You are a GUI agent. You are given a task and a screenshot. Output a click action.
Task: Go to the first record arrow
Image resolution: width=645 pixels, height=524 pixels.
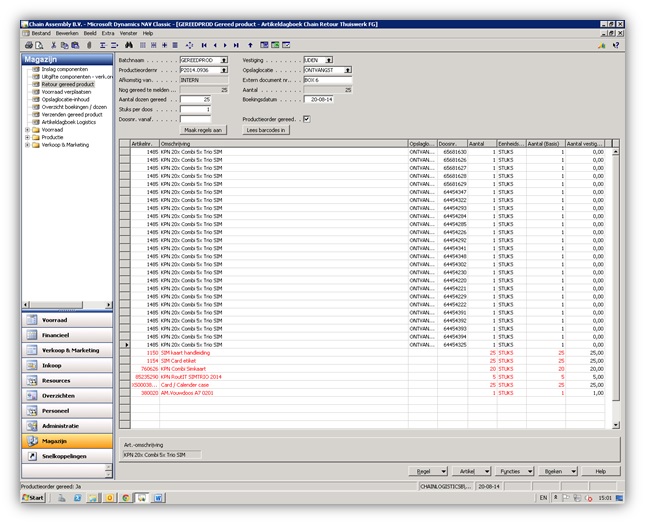pyautogui.click(x=204, y=45)
